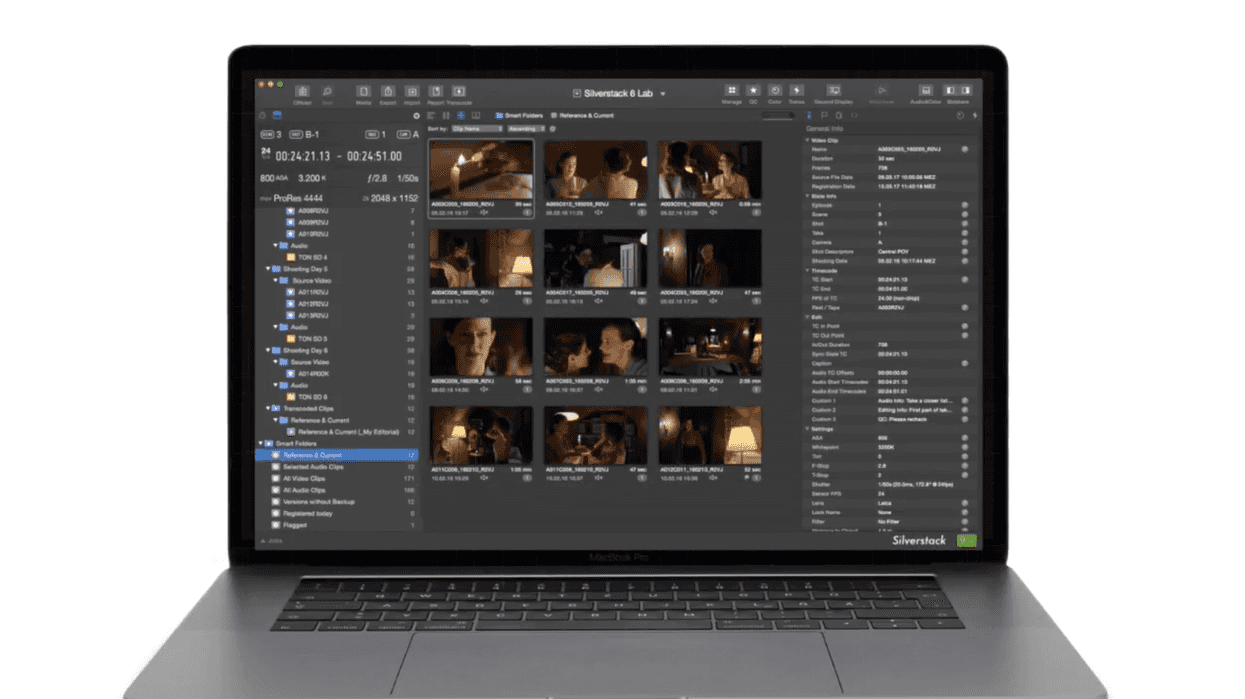Select the clipboard inspector tab icon
Screen dimensions: 1245x699
(839, 116)
